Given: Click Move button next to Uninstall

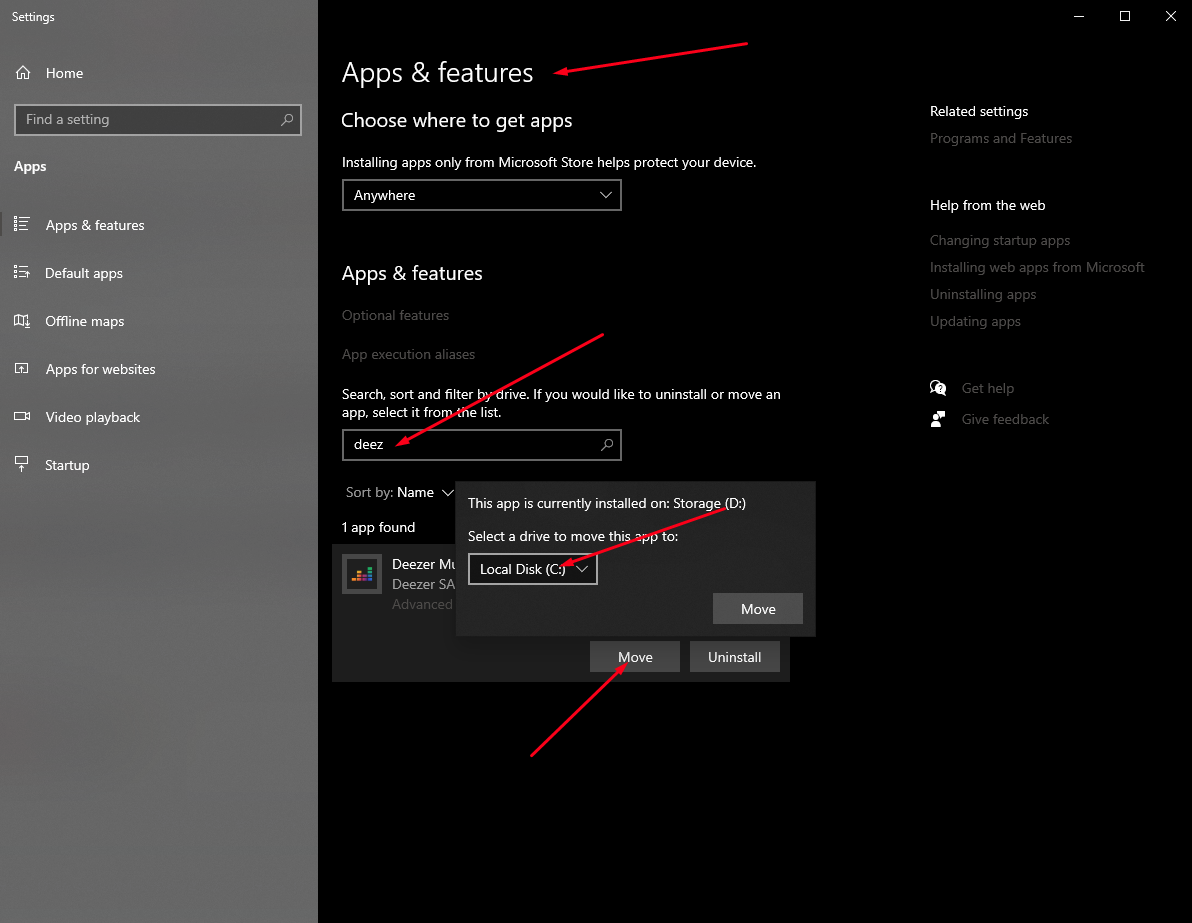Looking at the screenshot, I should click(635, 657).
